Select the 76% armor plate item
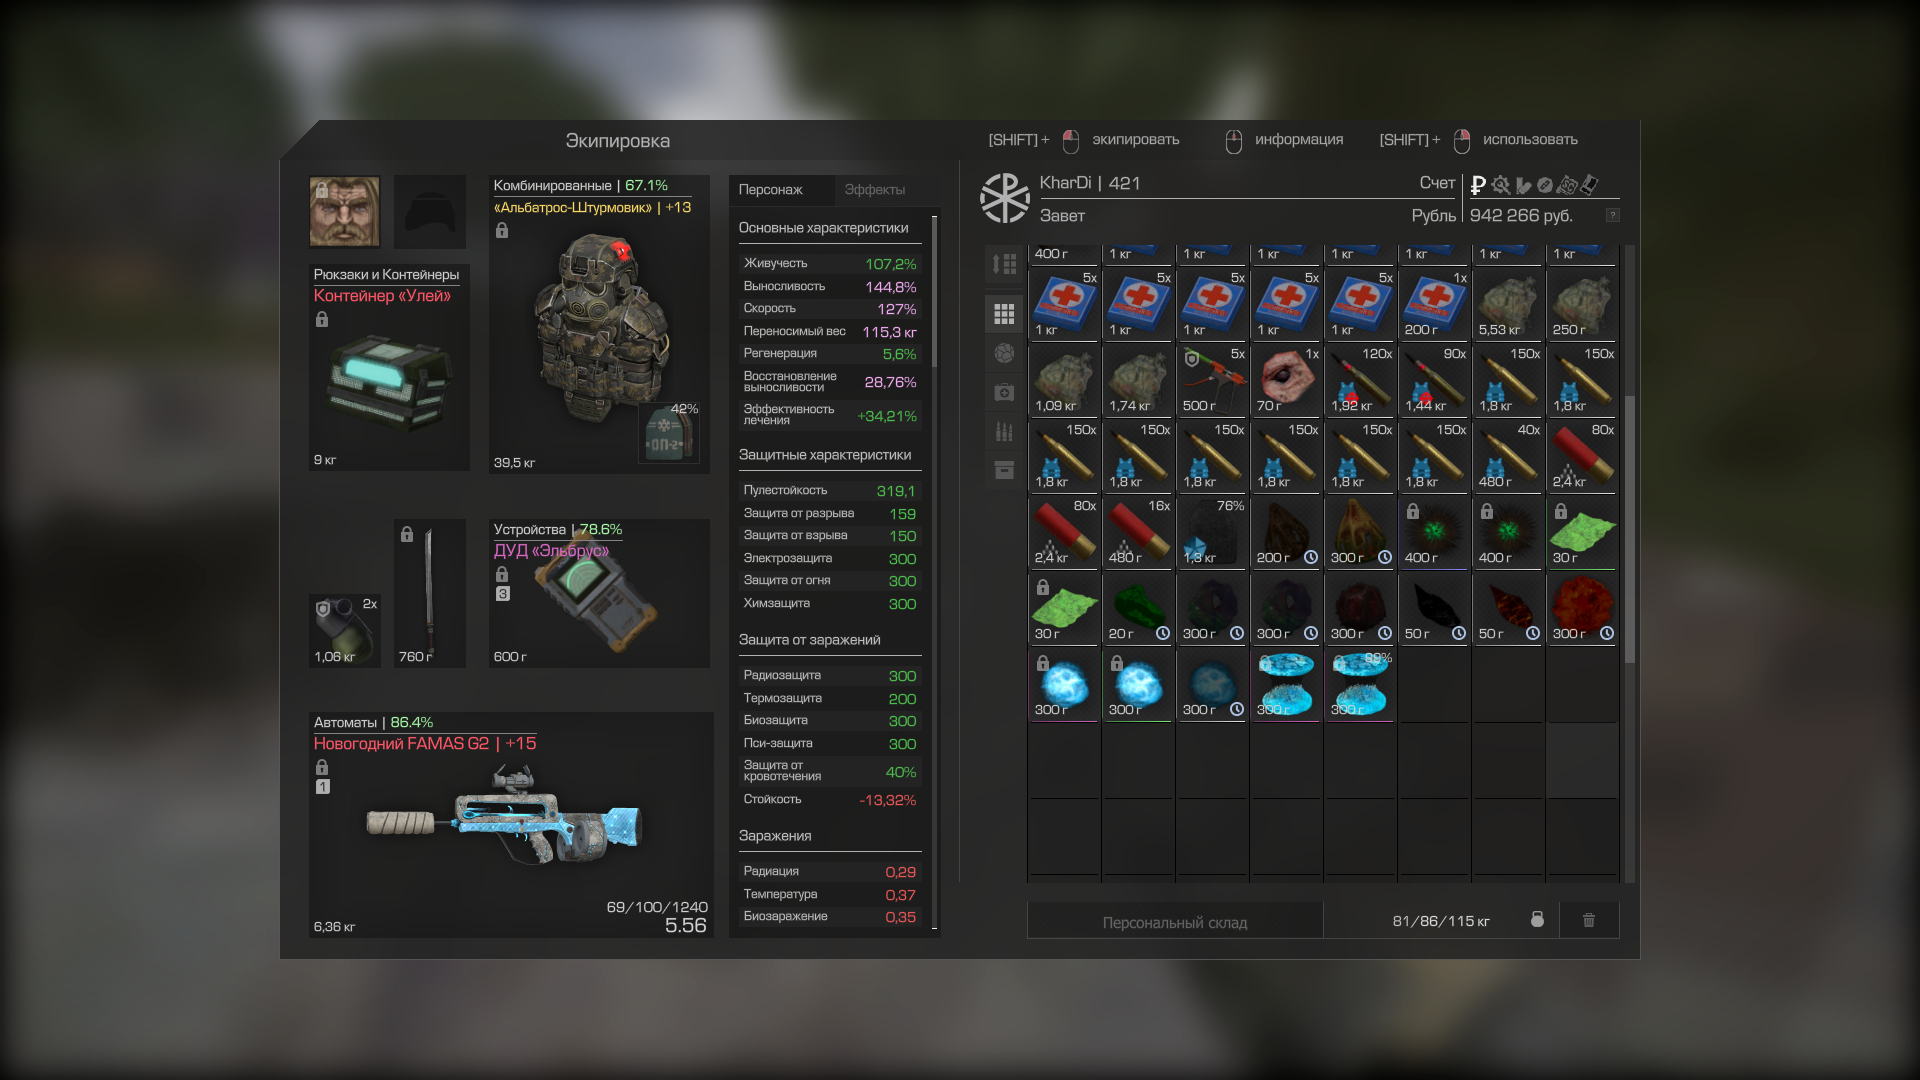1920x1080 pixels. coord(1212,533)
